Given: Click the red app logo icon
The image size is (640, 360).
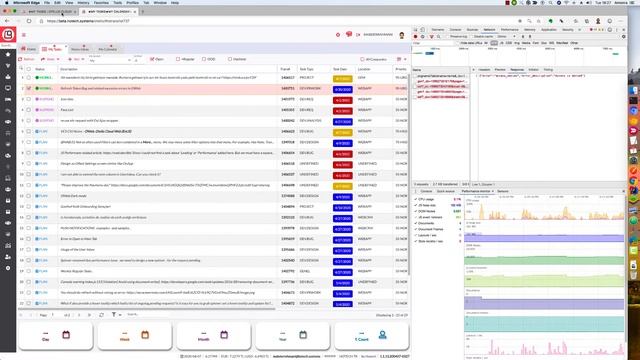Looking at the screenshot, I should coord(8,35).
